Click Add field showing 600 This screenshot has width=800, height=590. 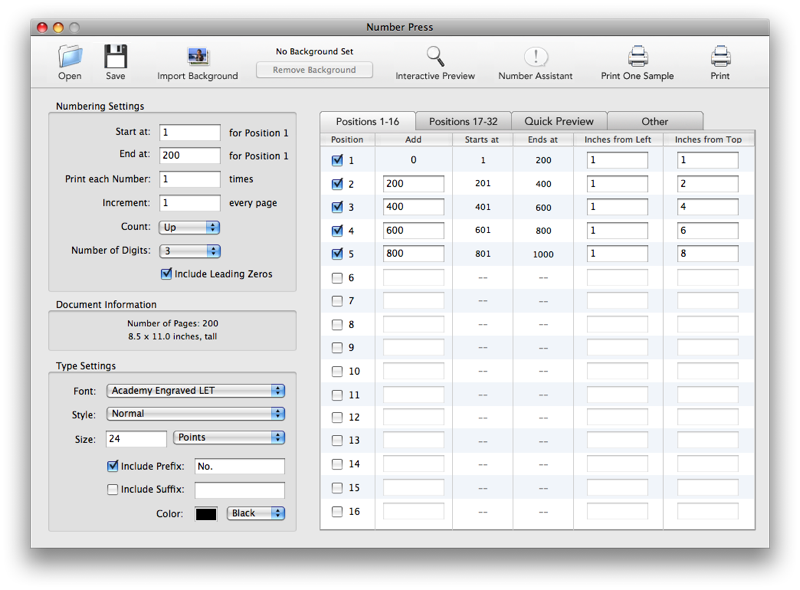click(413, 231)
